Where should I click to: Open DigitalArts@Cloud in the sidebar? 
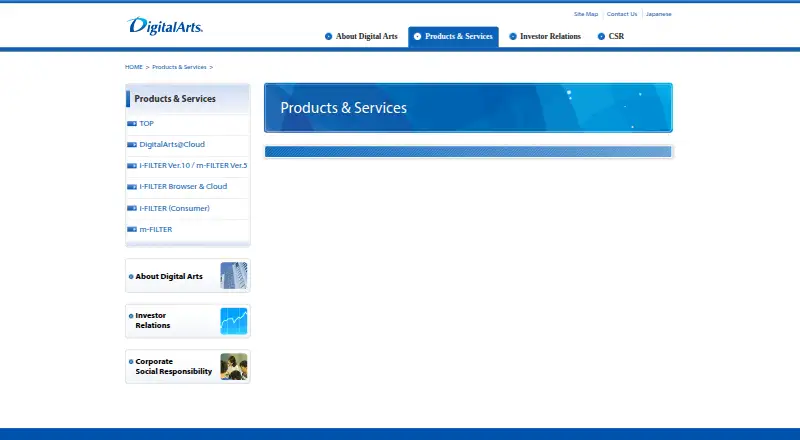tap(172, 144)
